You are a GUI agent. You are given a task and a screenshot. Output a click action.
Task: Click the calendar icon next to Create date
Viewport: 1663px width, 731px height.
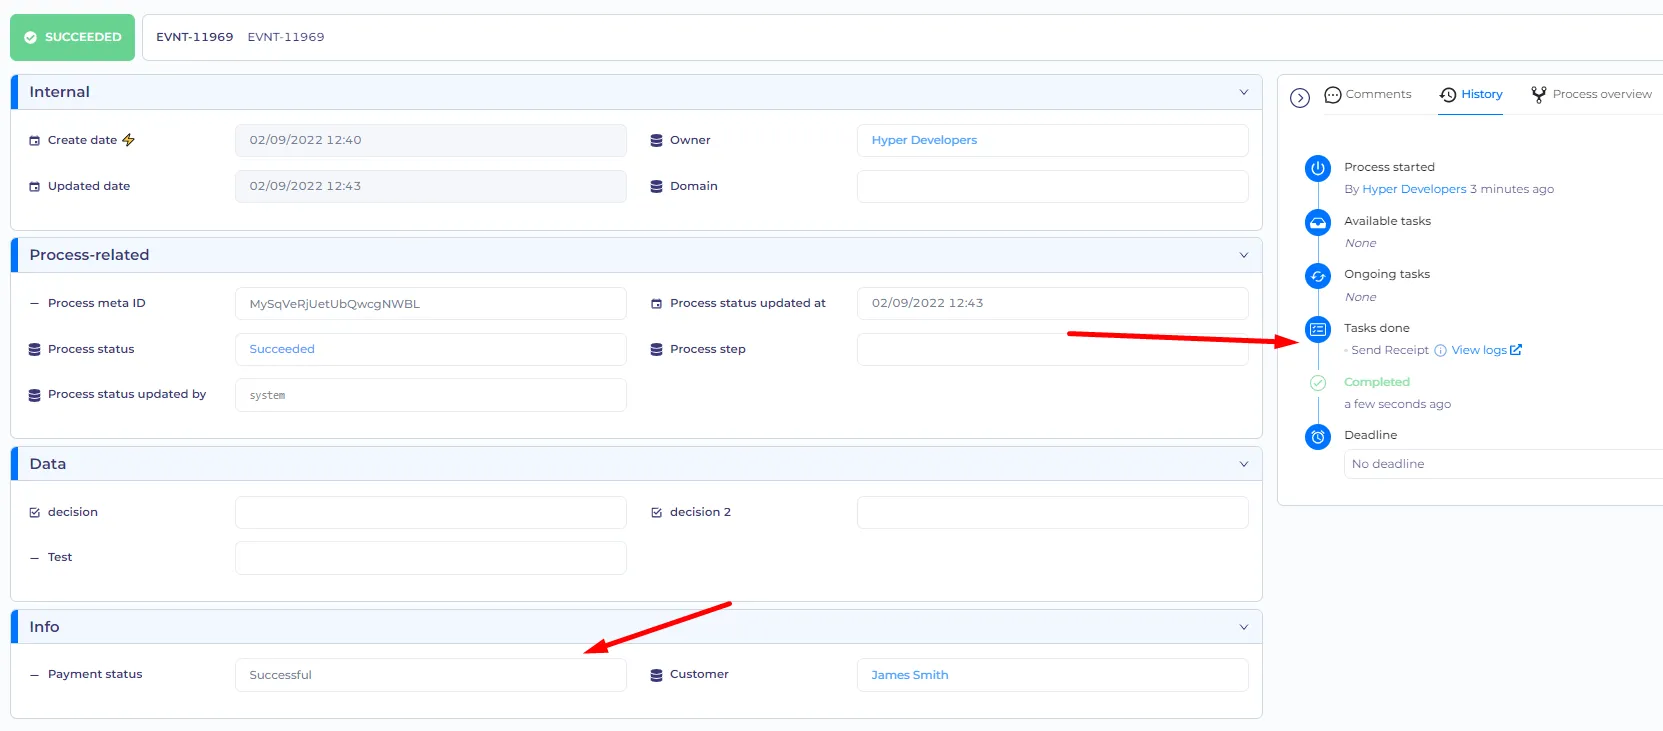(x=34, y=141)
